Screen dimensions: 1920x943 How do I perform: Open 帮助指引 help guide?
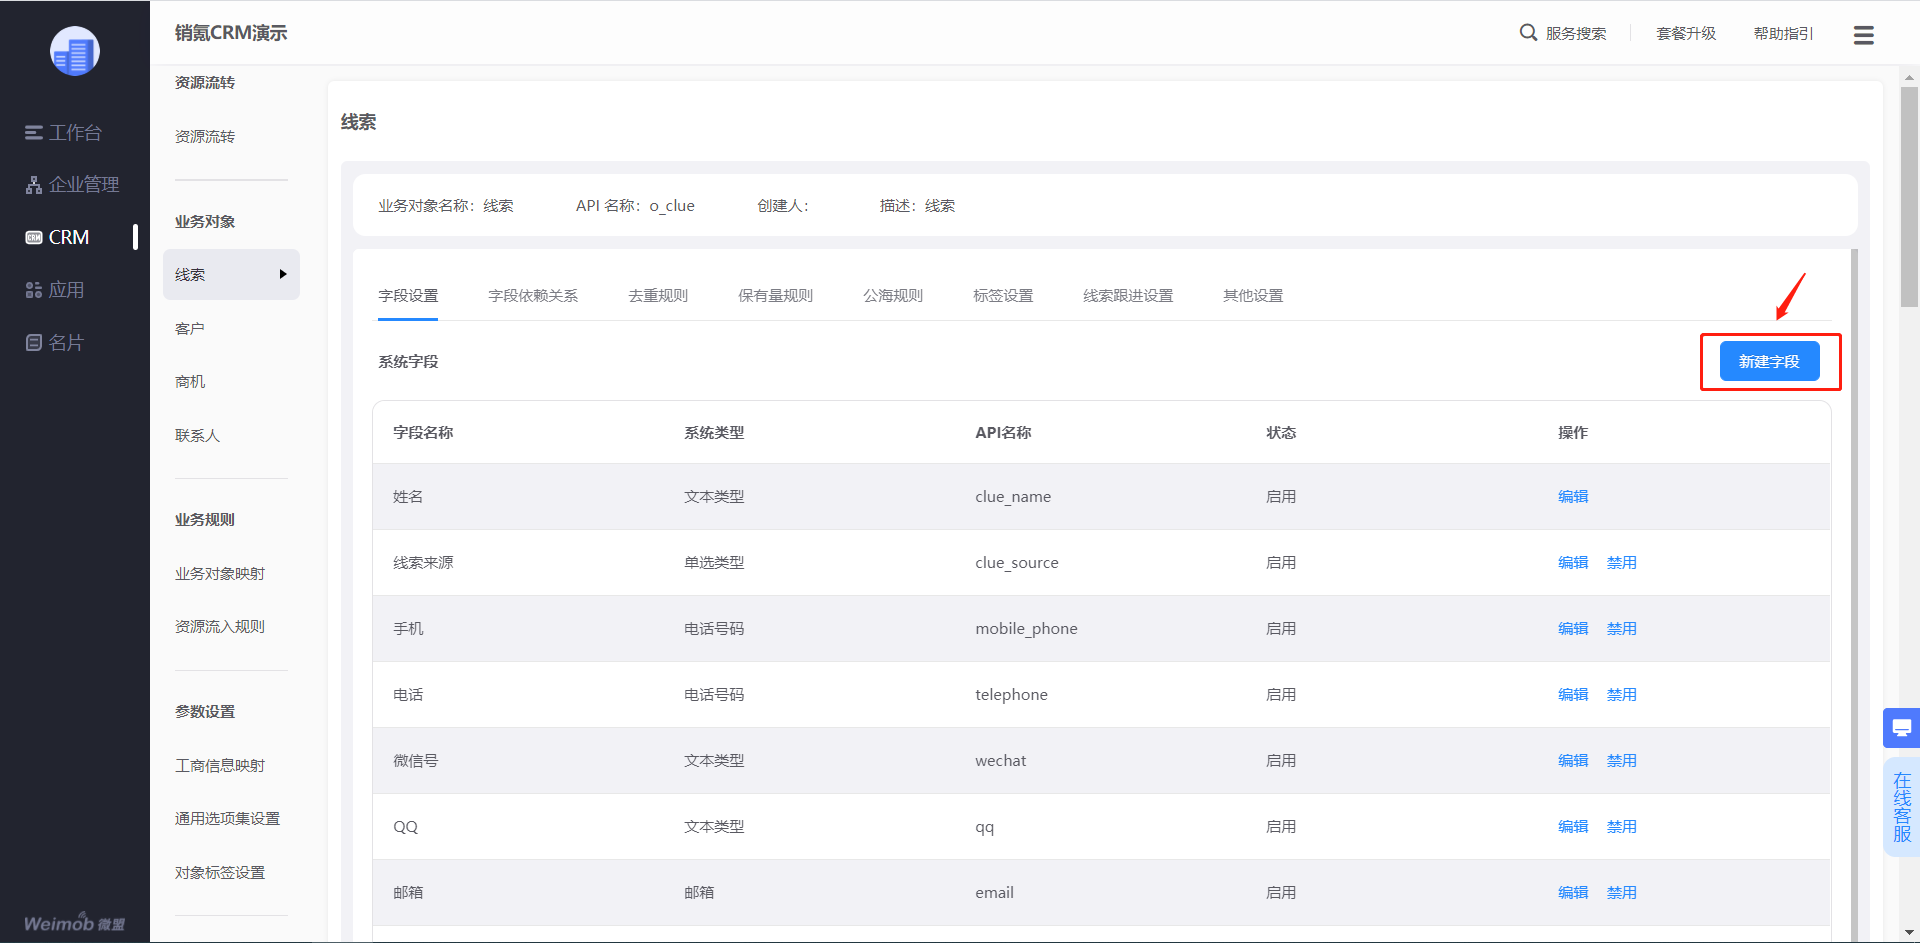(x=1783, y=33)
